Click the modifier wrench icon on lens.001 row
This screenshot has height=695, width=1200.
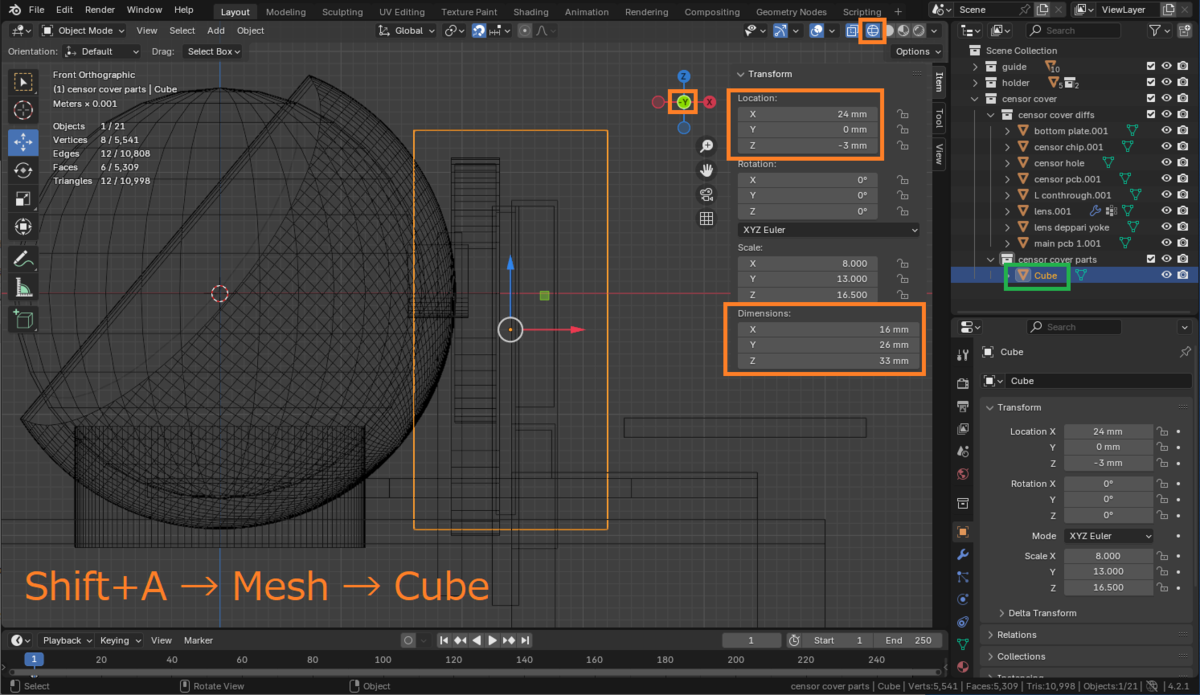(x=1095, y=211)
